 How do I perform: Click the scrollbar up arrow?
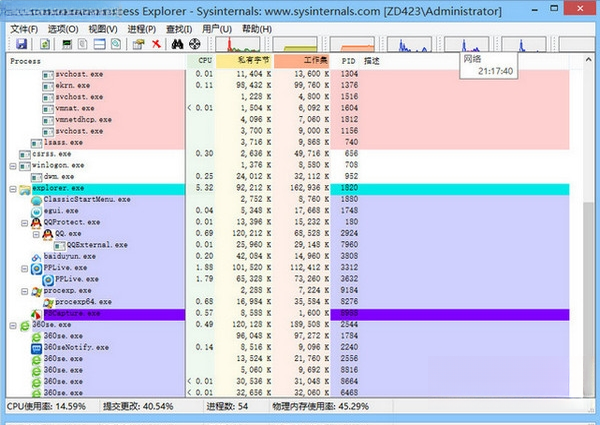pos(589,59)
